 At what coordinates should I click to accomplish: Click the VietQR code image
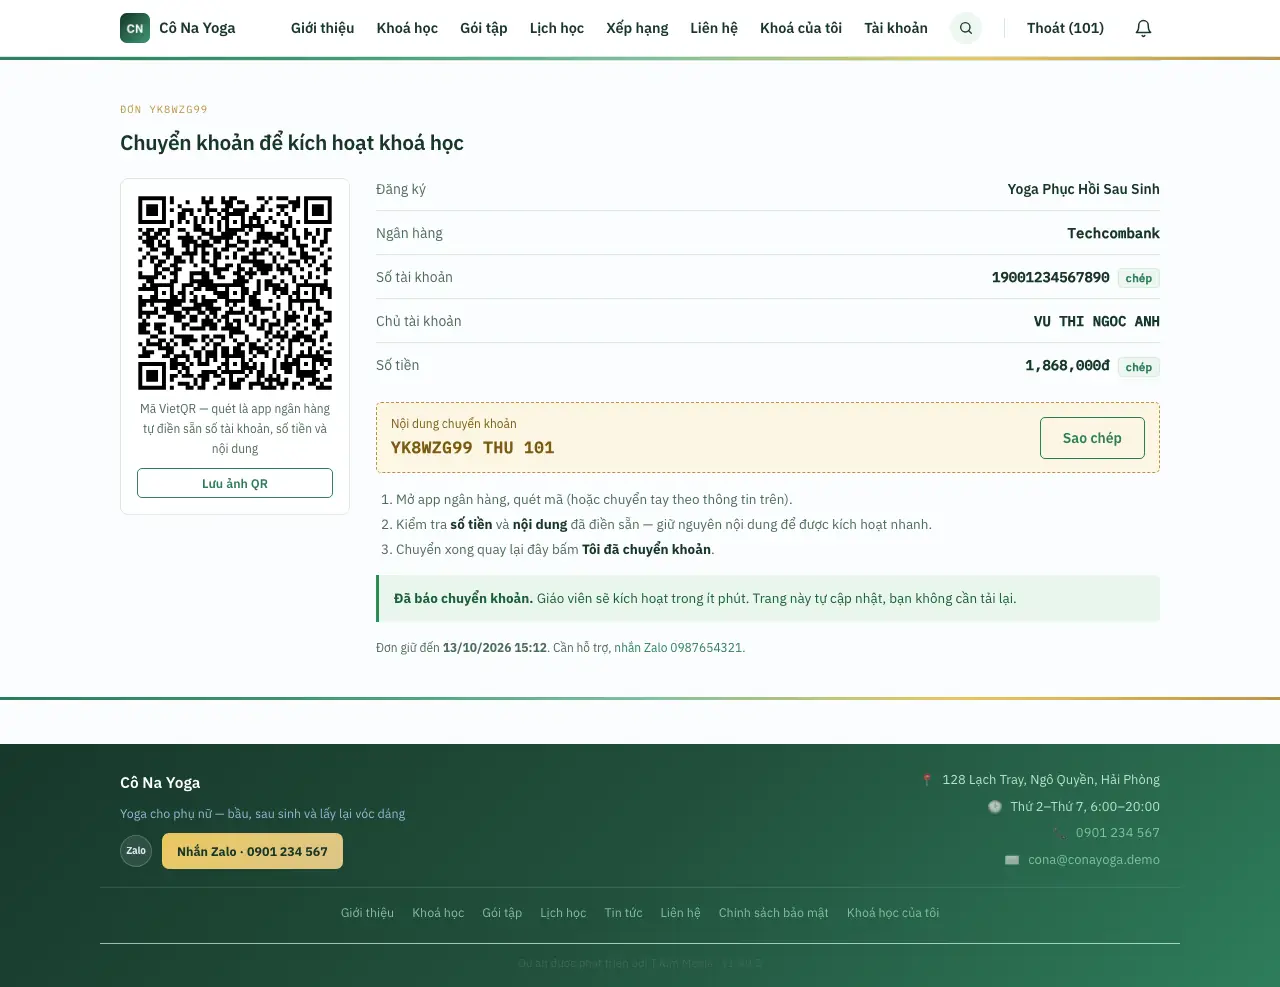click(235, 292)
